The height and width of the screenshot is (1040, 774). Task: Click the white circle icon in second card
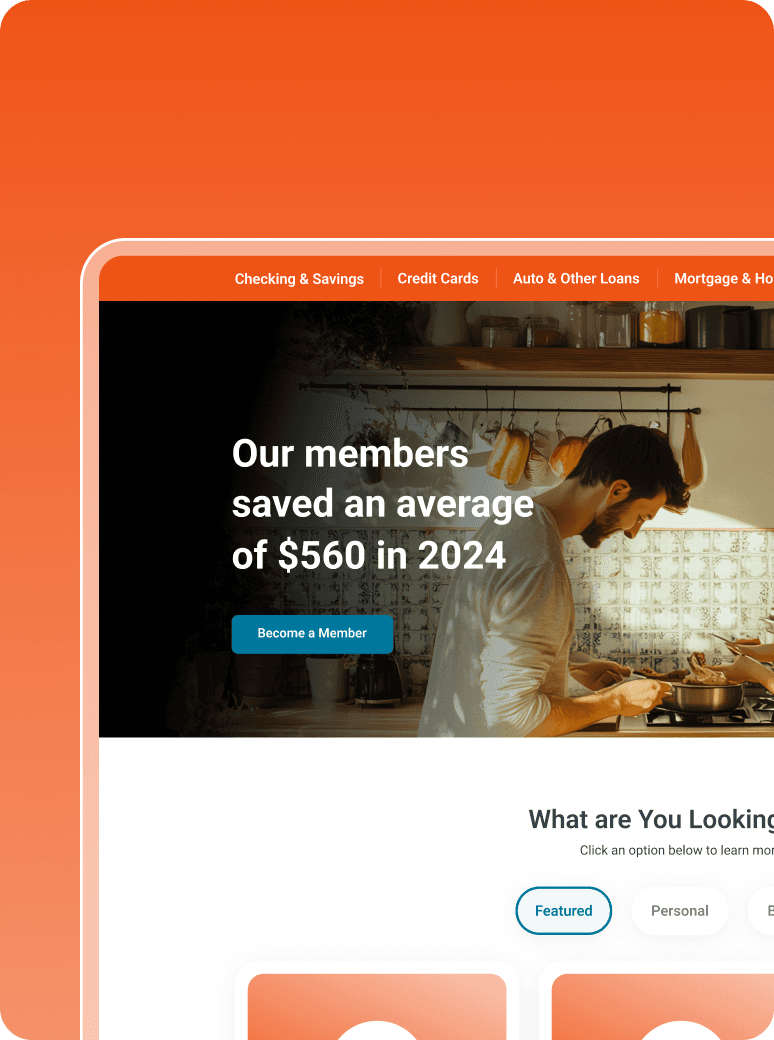[680, 1030]
